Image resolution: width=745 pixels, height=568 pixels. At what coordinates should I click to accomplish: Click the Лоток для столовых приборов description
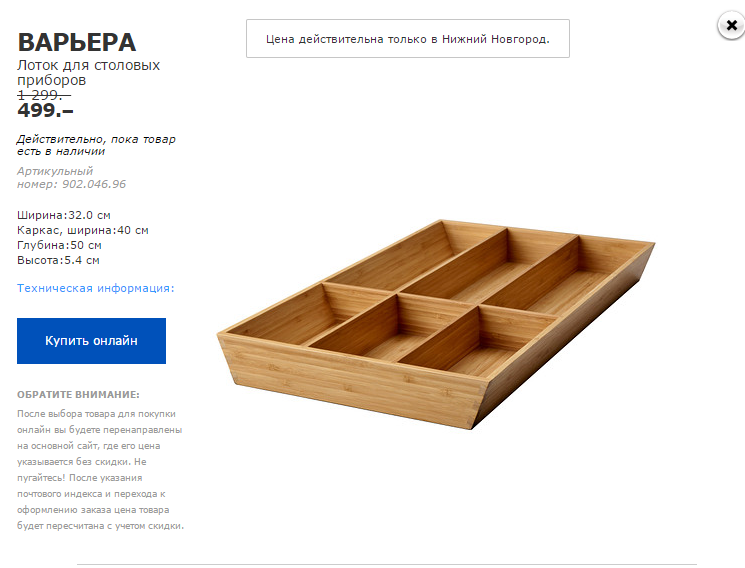coord(88,72)
